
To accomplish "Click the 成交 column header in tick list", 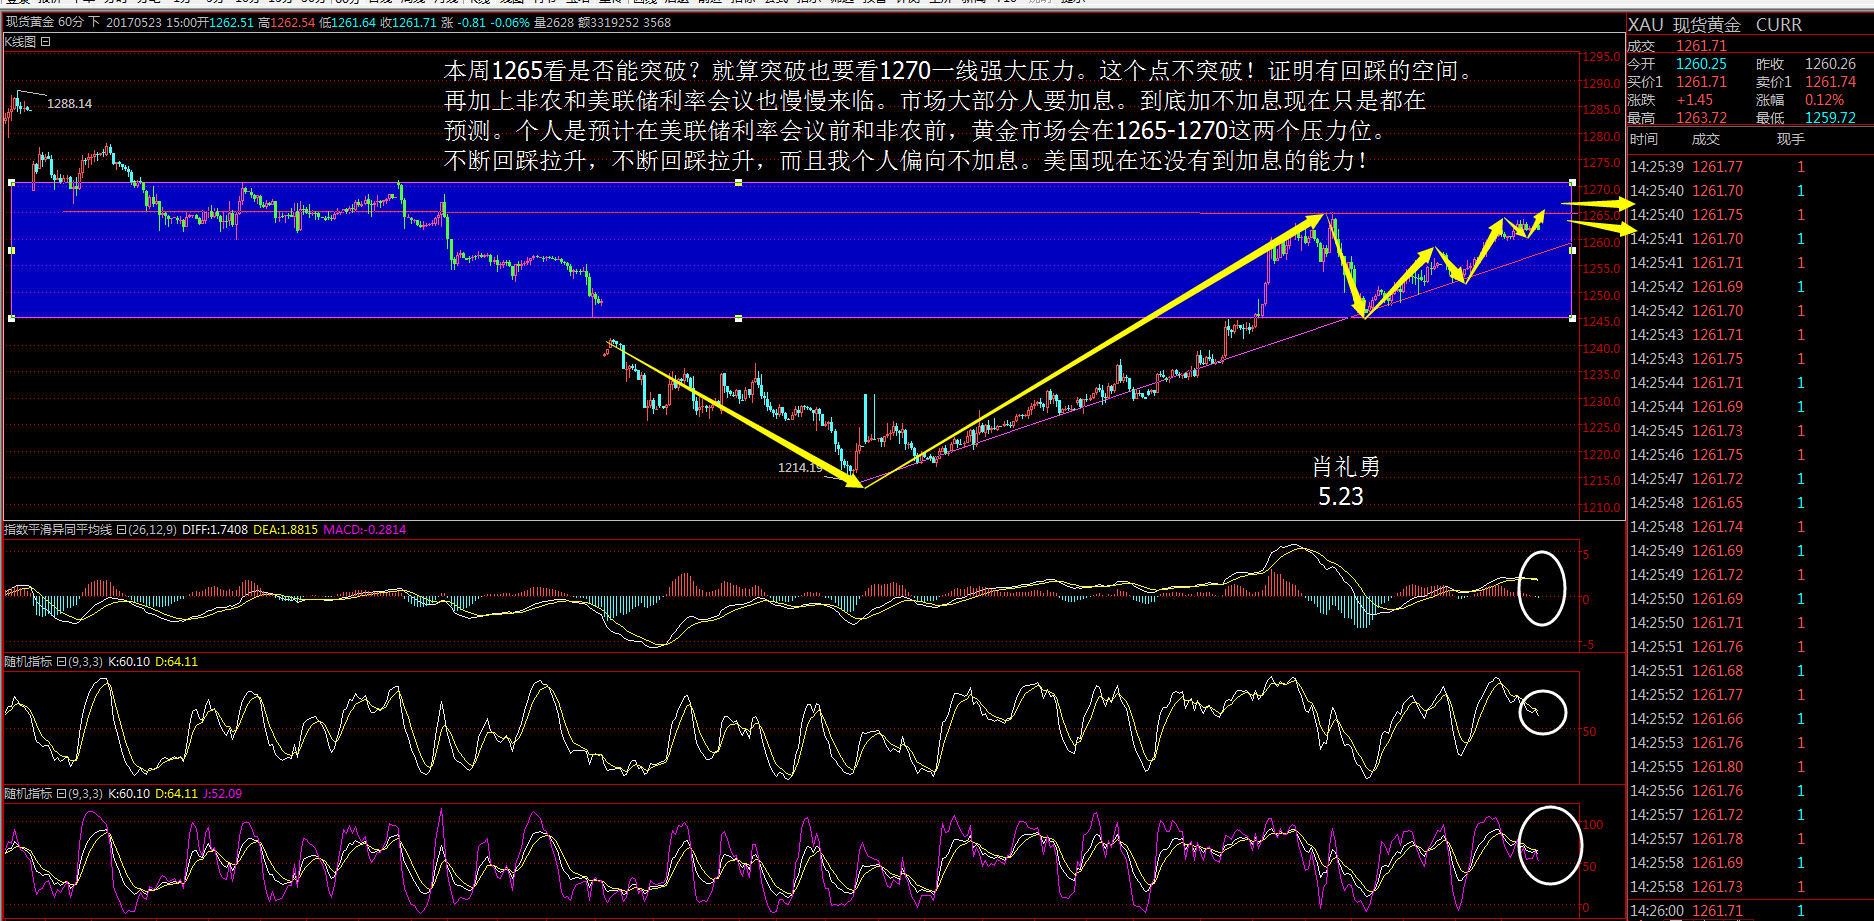I will click(x=1705, y=140).
